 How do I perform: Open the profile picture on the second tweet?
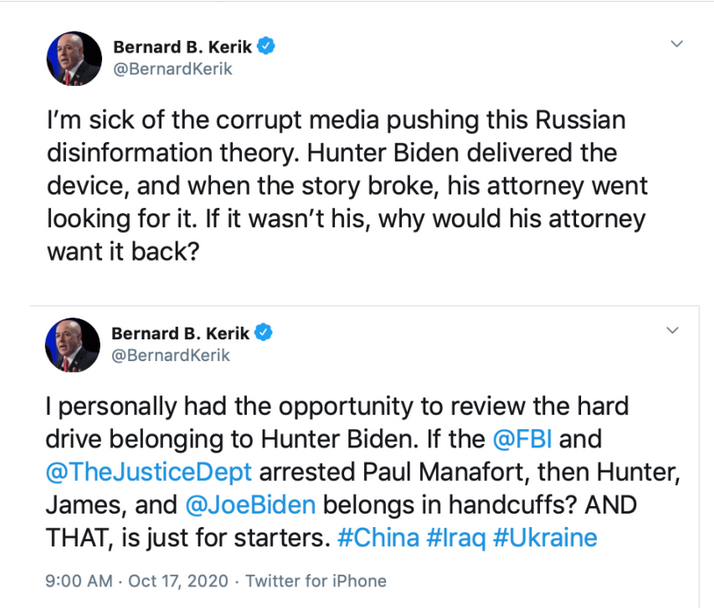(x=74, y=345)
